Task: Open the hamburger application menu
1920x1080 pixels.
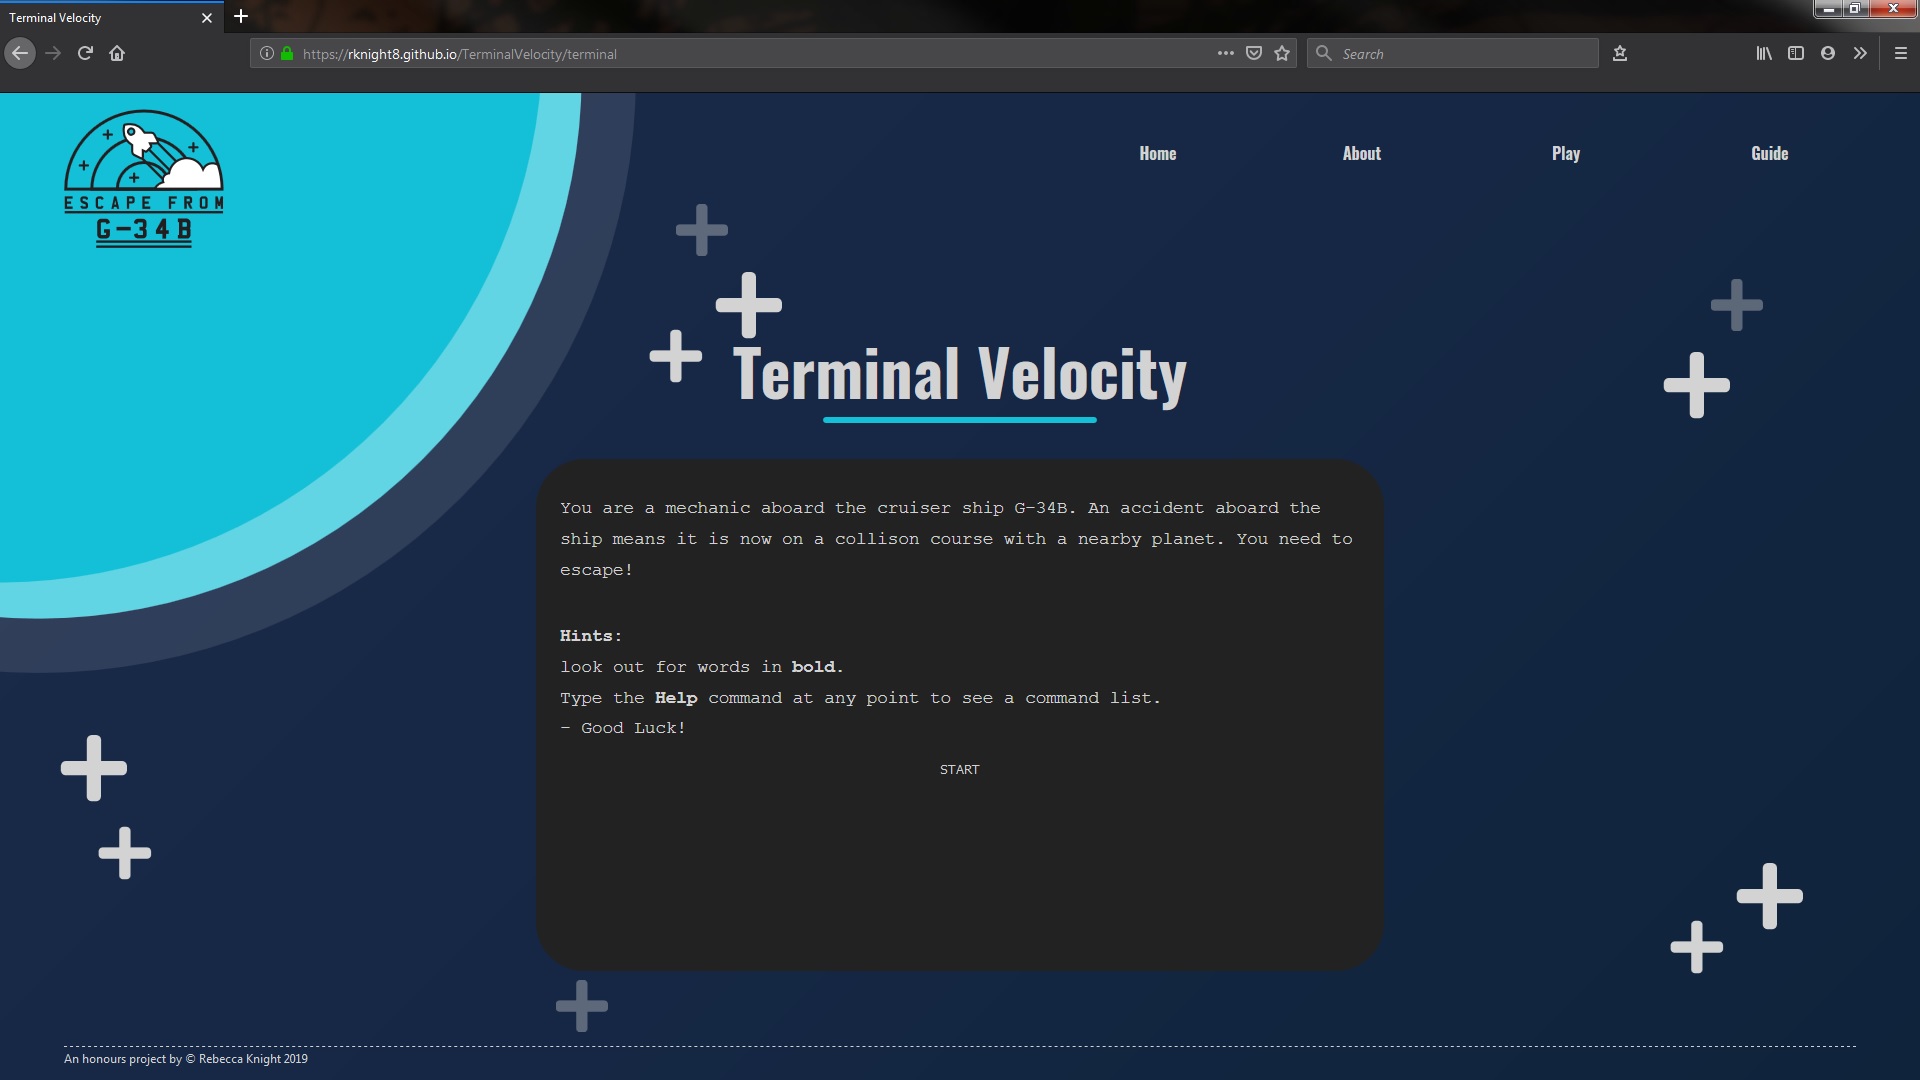Action: click(x=1900, y=53)
